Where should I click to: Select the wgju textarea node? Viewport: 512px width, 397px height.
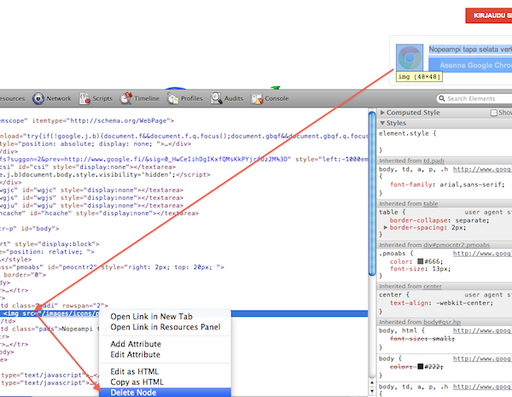[x=92, y=205]
